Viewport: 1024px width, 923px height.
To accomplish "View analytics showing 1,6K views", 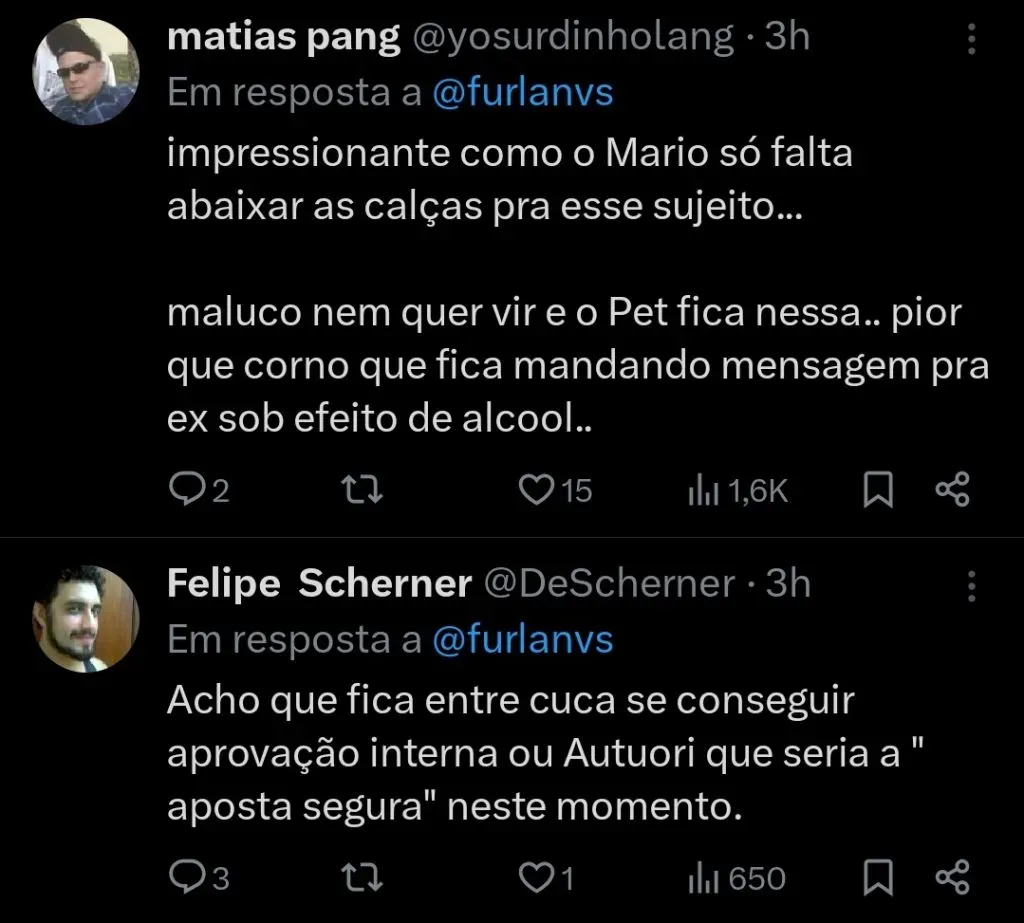I will pos(703,490).
